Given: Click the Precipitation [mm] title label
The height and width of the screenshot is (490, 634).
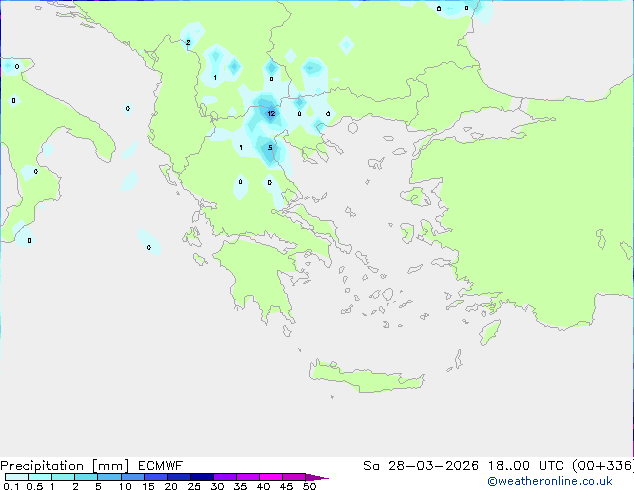Looking at the screenshot, I should pos(64,465).
